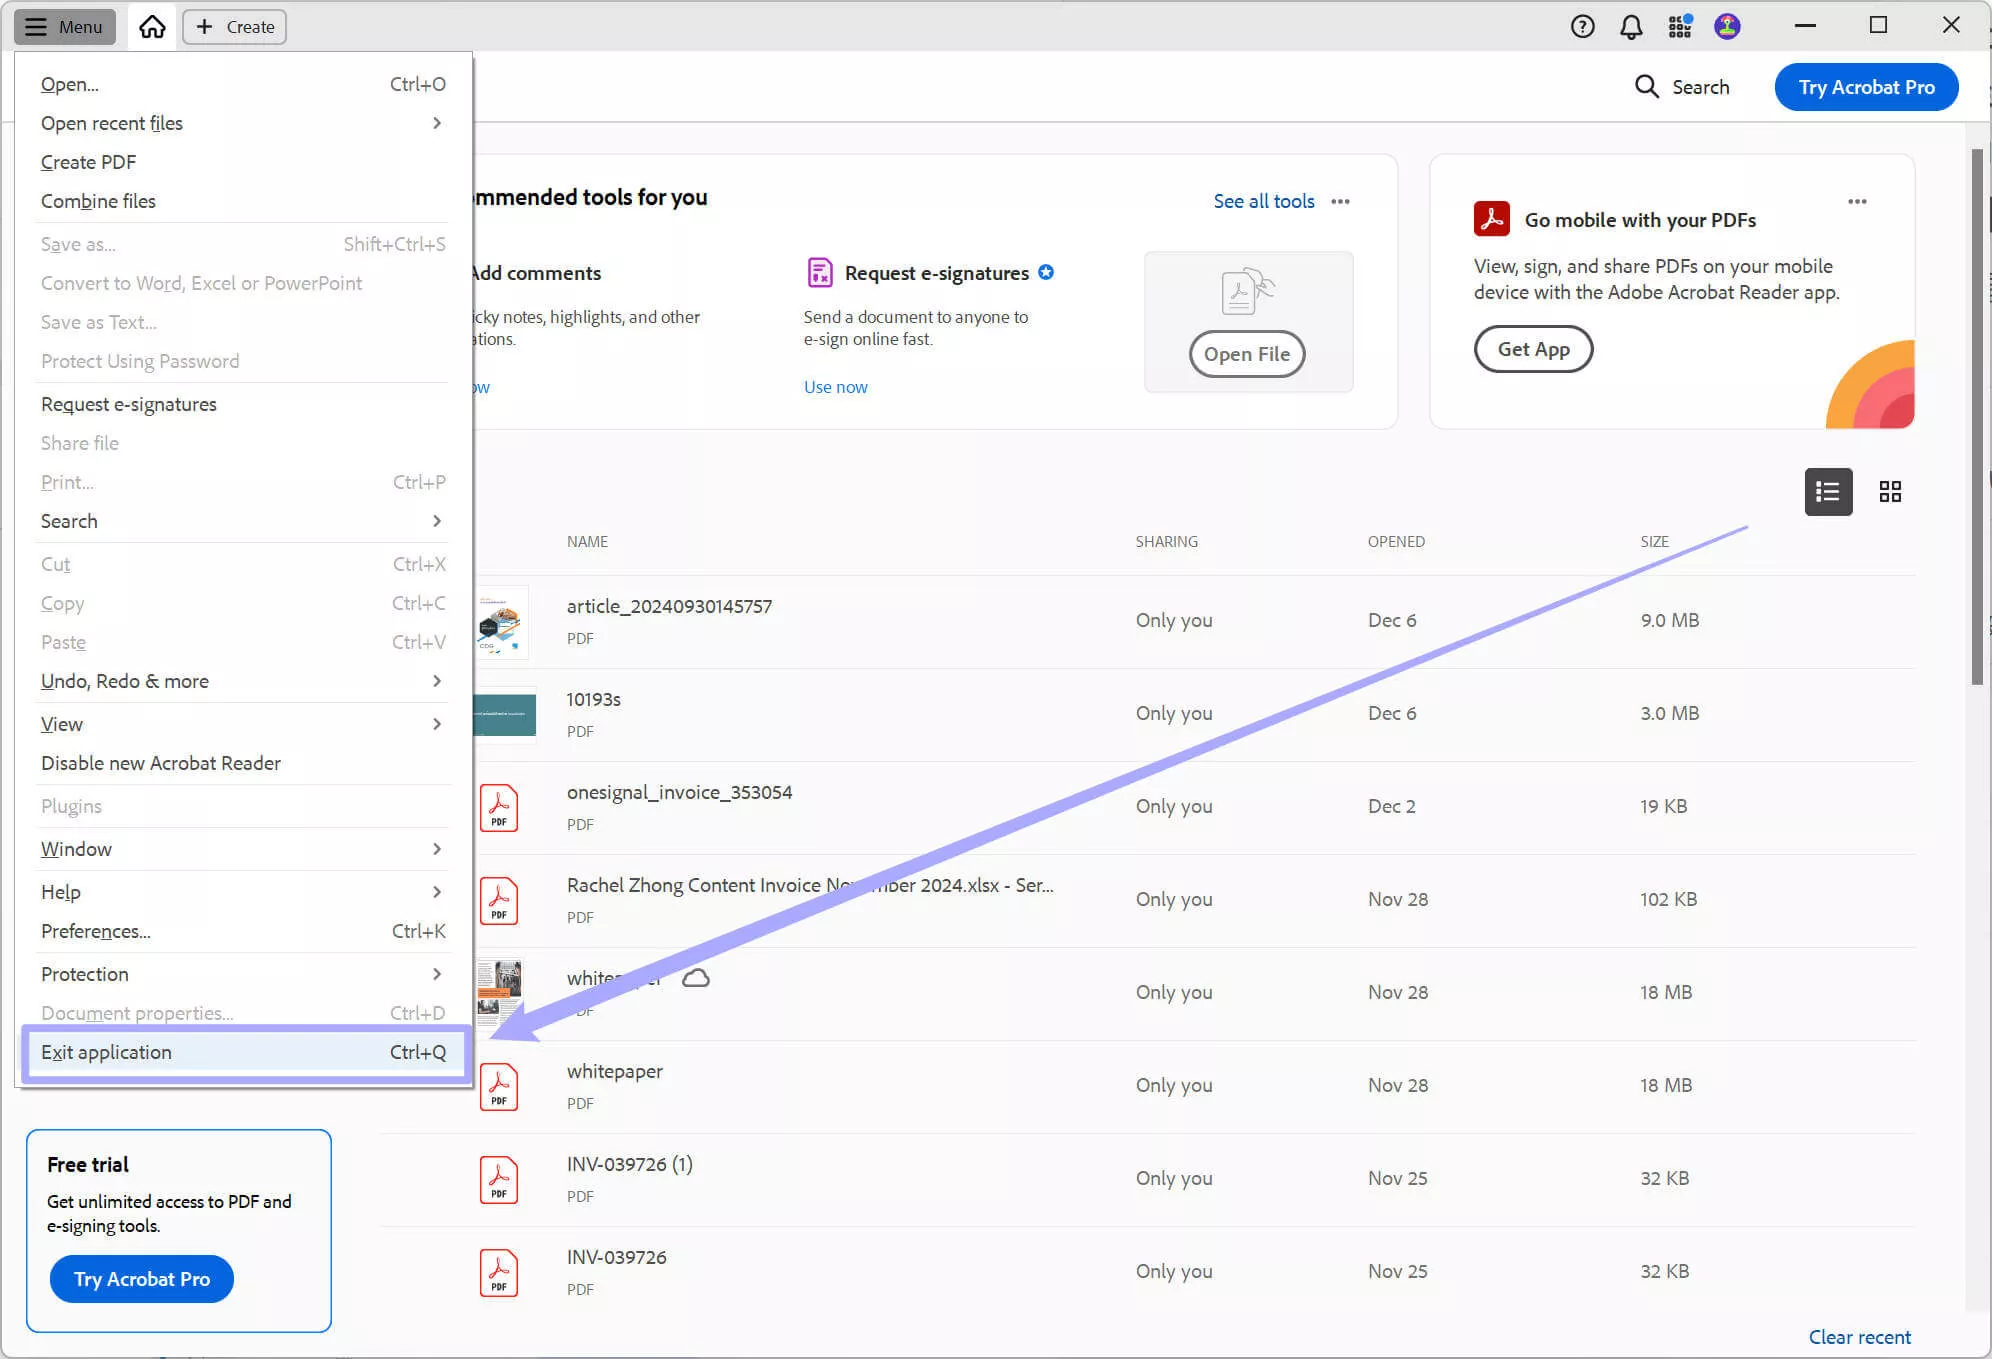Click cloud icon beside whitepaper file
The width and height of the screenshot is (1992, 1359).
coord(696,978)
